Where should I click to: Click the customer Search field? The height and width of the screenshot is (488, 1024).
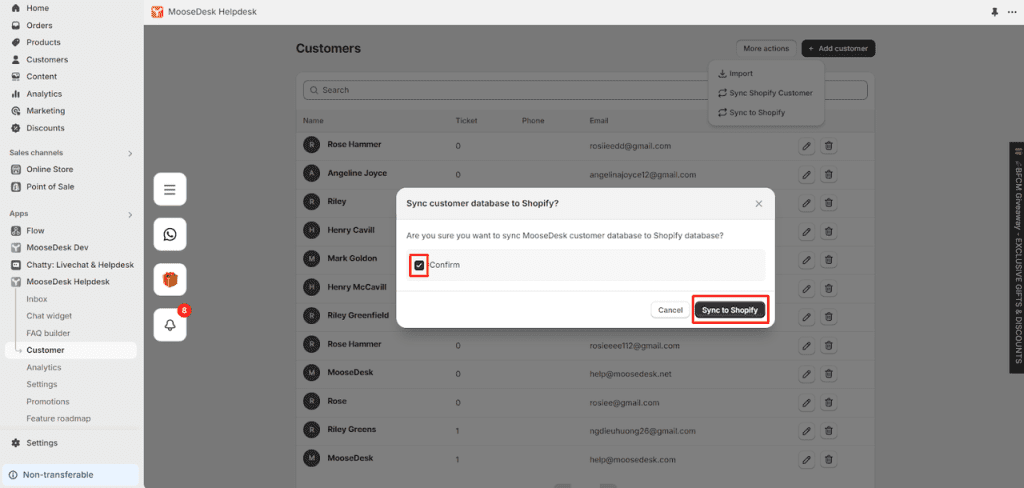pyautogui.click(x=585, y=90)
